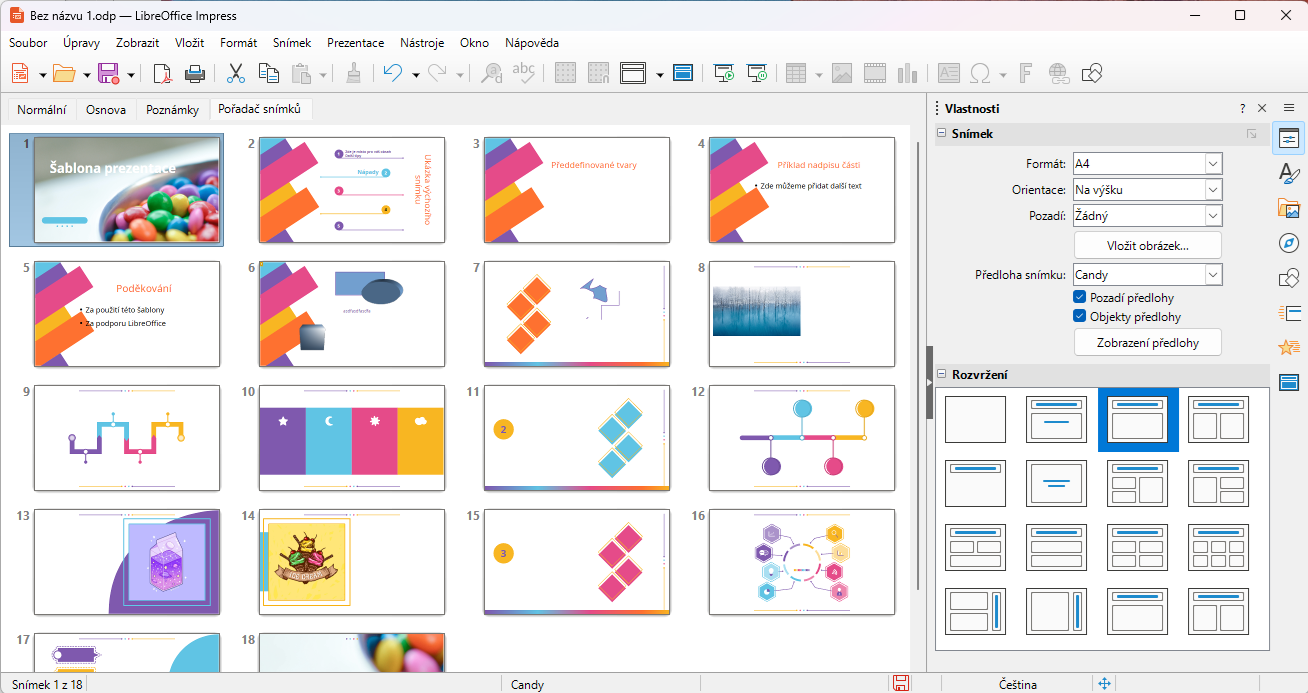
Task: Open the Gallery deck in sidebar
Action: tap(1289, 209)
